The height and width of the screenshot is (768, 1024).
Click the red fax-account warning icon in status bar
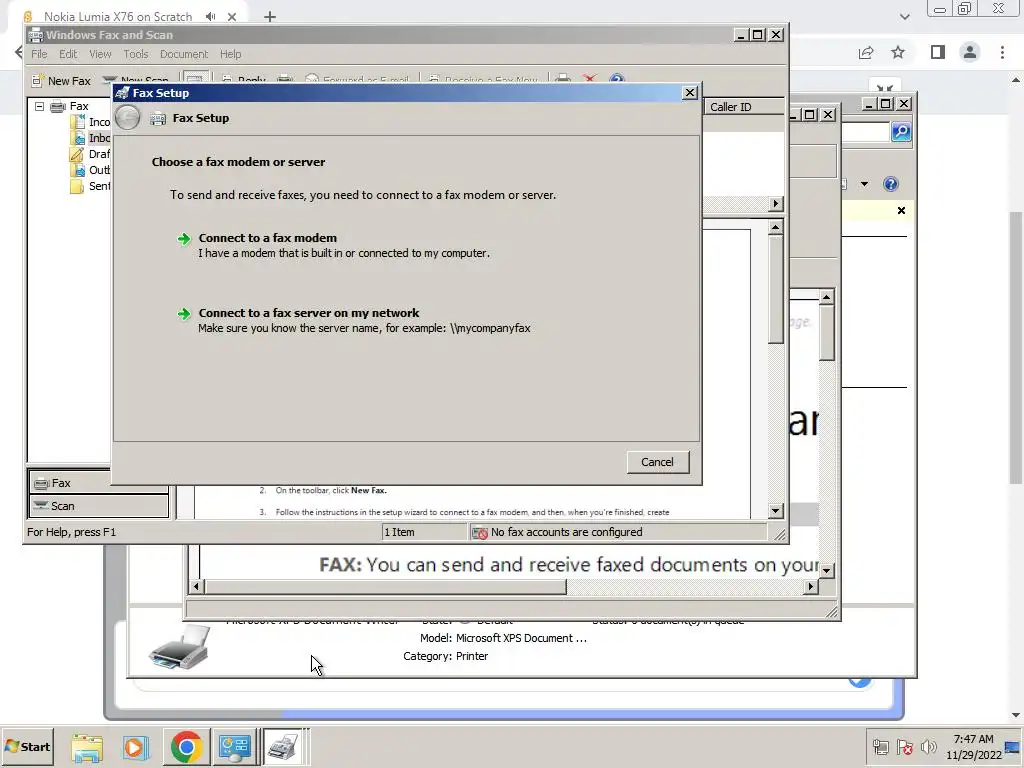[x=479, y=532]
